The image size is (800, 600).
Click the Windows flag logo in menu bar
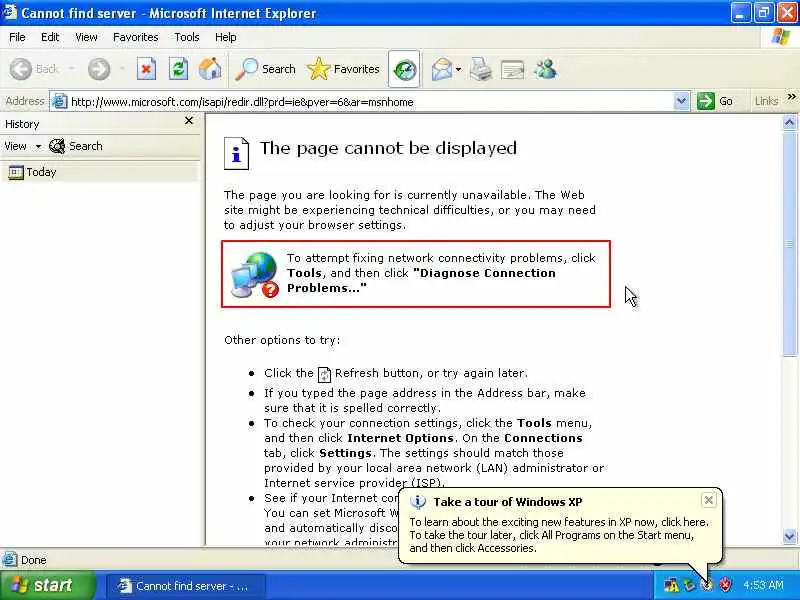click(x=781, y=37)
